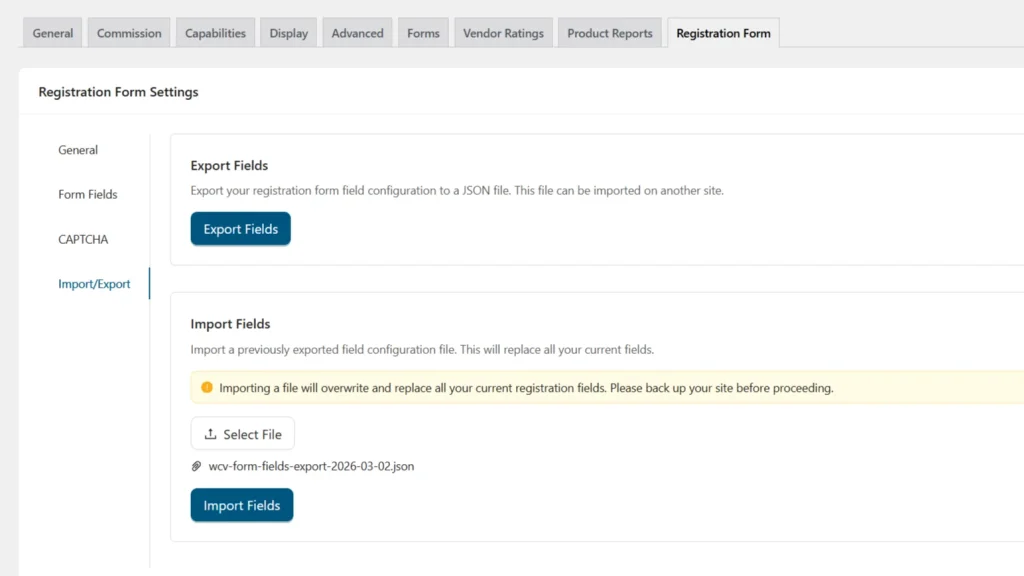Click the Registration Form tab
Screen dimensions: 1024x576
click(x=722, y=32)
